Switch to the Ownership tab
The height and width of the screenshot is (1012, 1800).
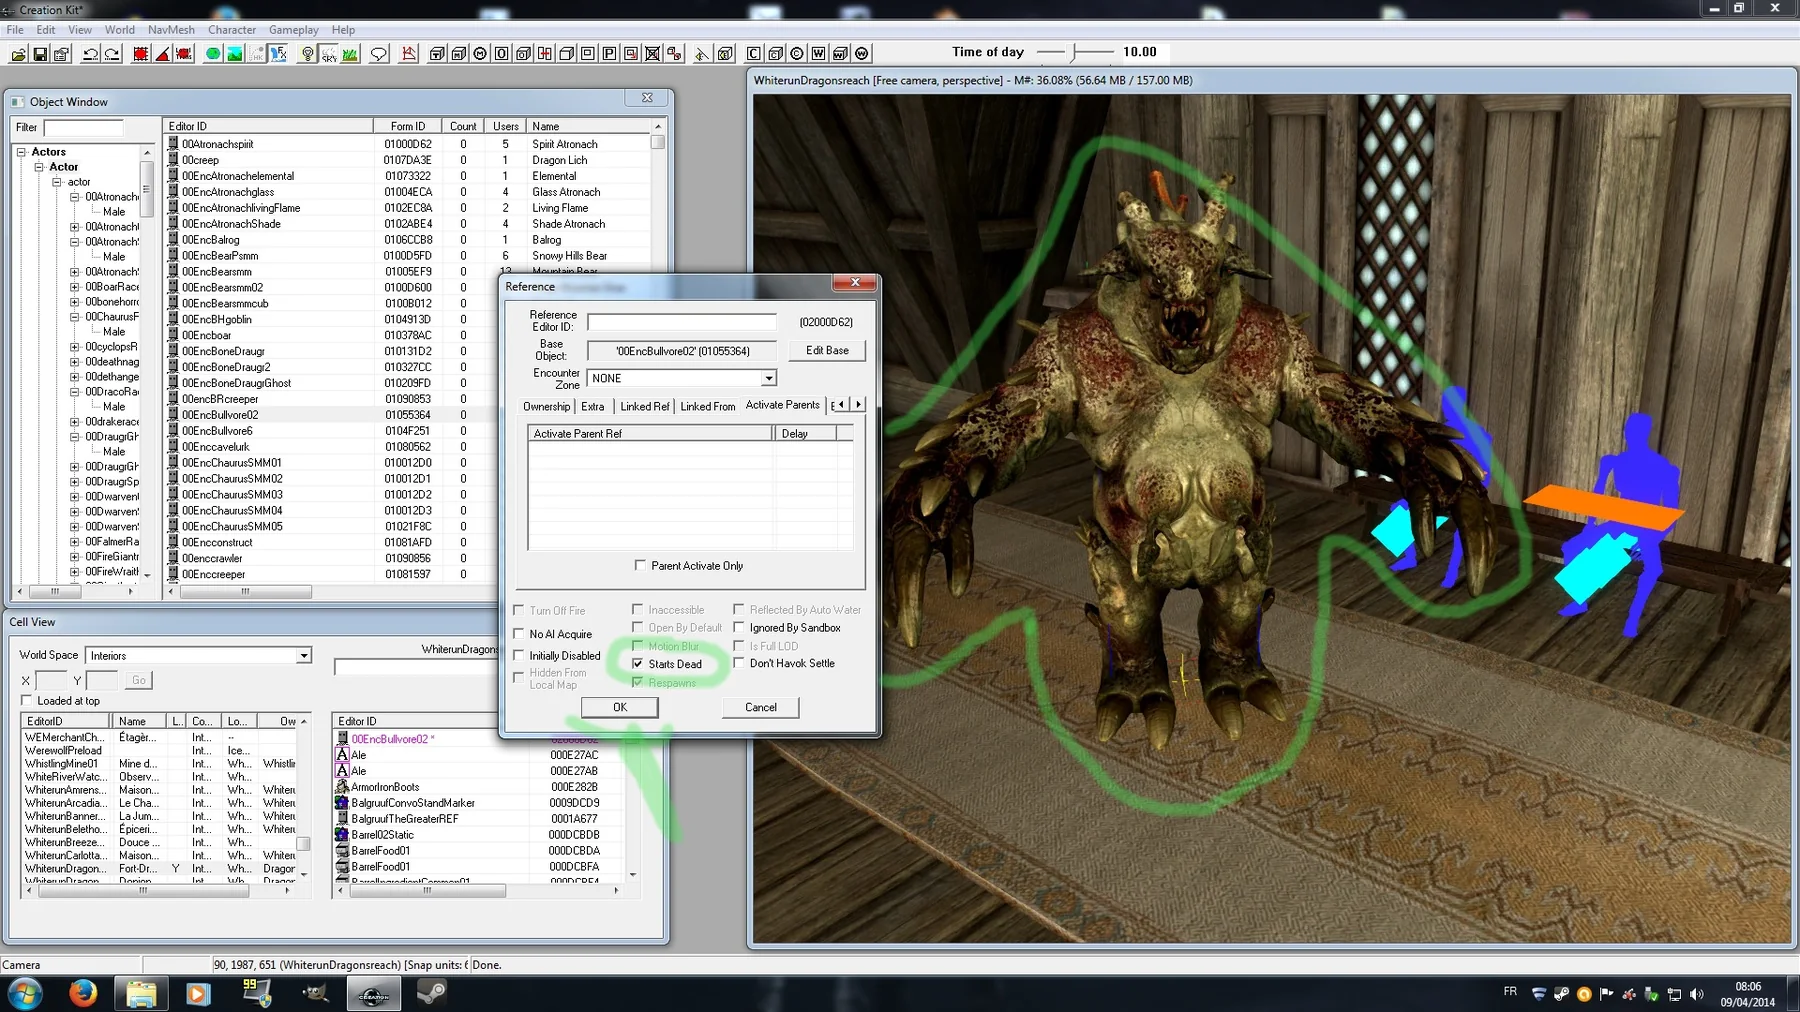pyautogui.click(x=546, y=406)
